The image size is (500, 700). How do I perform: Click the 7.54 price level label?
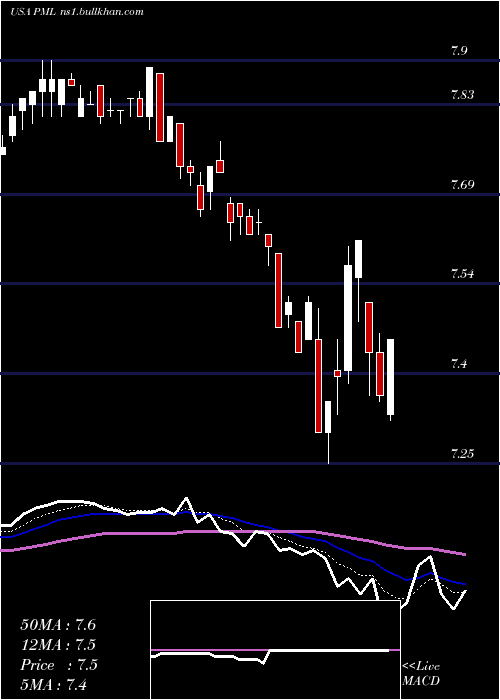[462, 274]
